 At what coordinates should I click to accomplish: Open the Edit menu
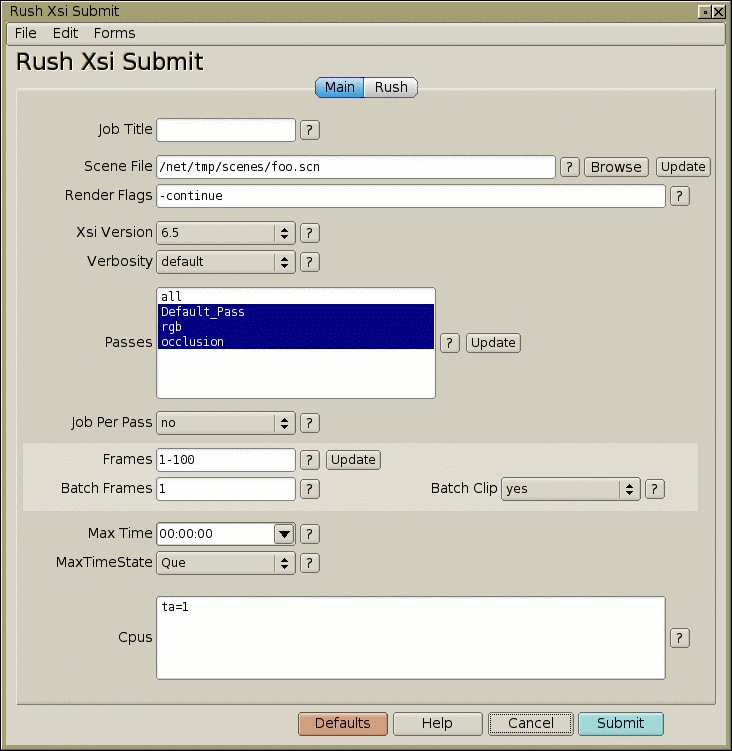pos(65,33)
